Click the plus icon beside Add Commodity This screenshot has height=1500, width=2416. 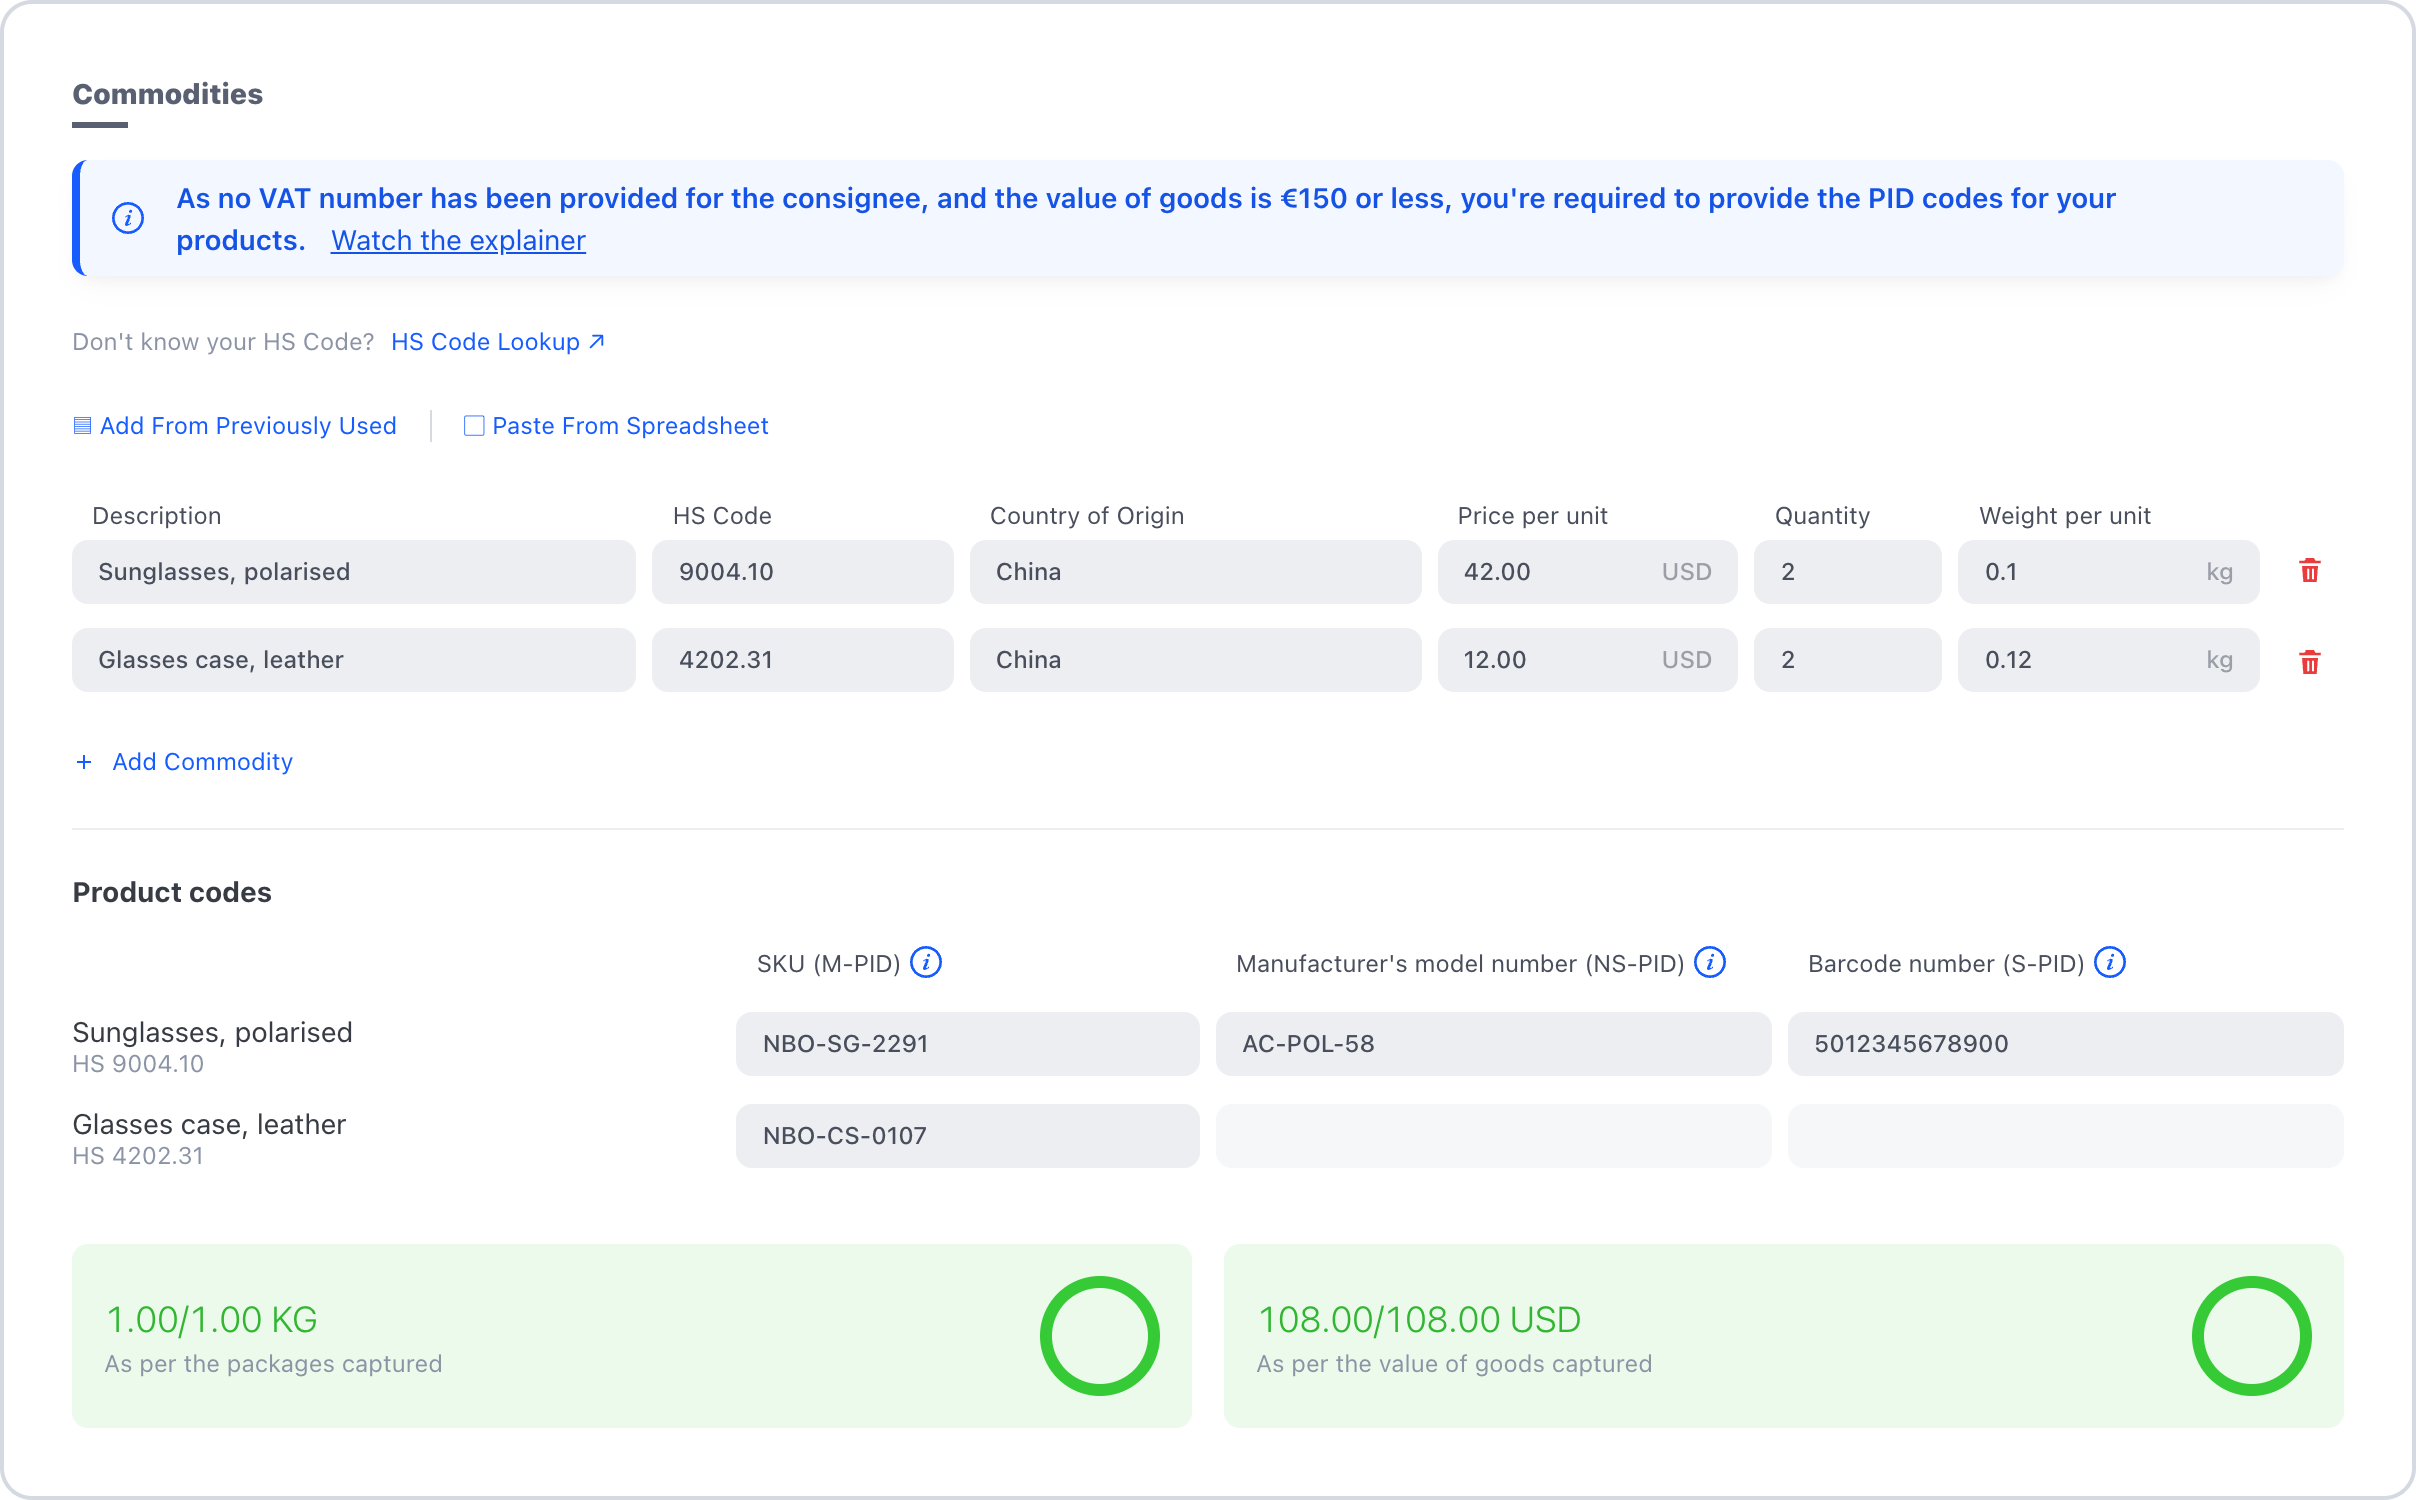coord(84,762)
